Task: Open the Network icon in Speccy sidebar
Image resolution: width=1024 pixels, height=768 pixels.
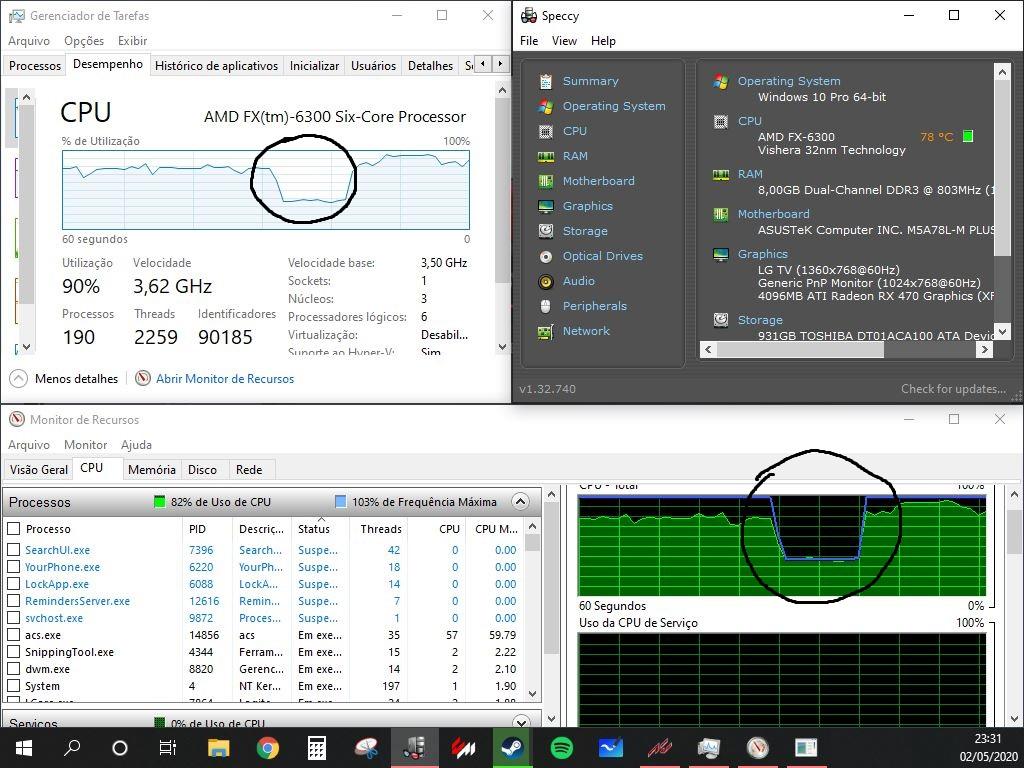Action: pyautogui.click(x=545, y=332)
